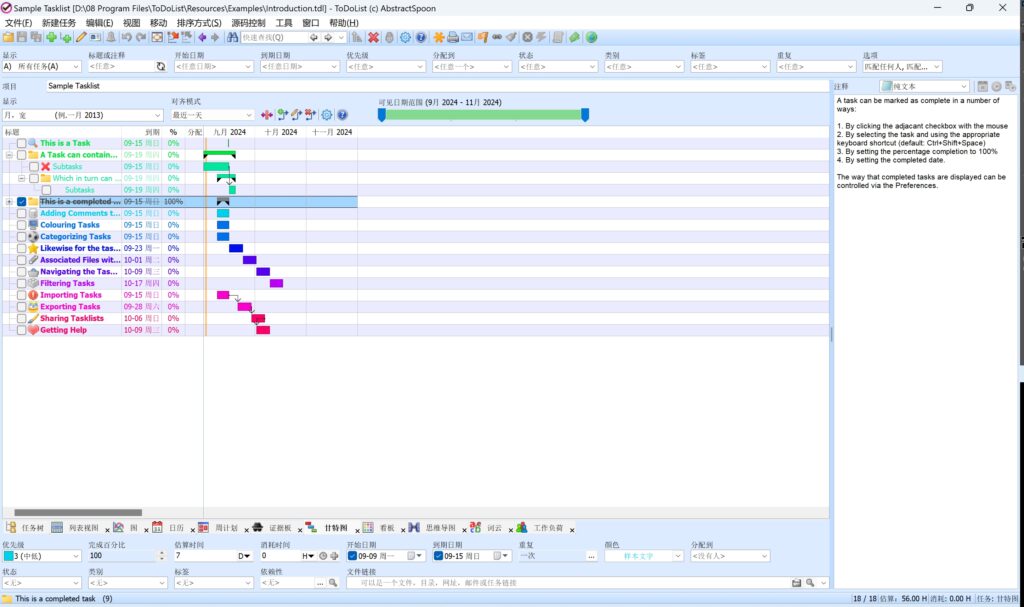Click the dependency ellipsis button
1024x607 pixels.
click(x=320, y=583)
